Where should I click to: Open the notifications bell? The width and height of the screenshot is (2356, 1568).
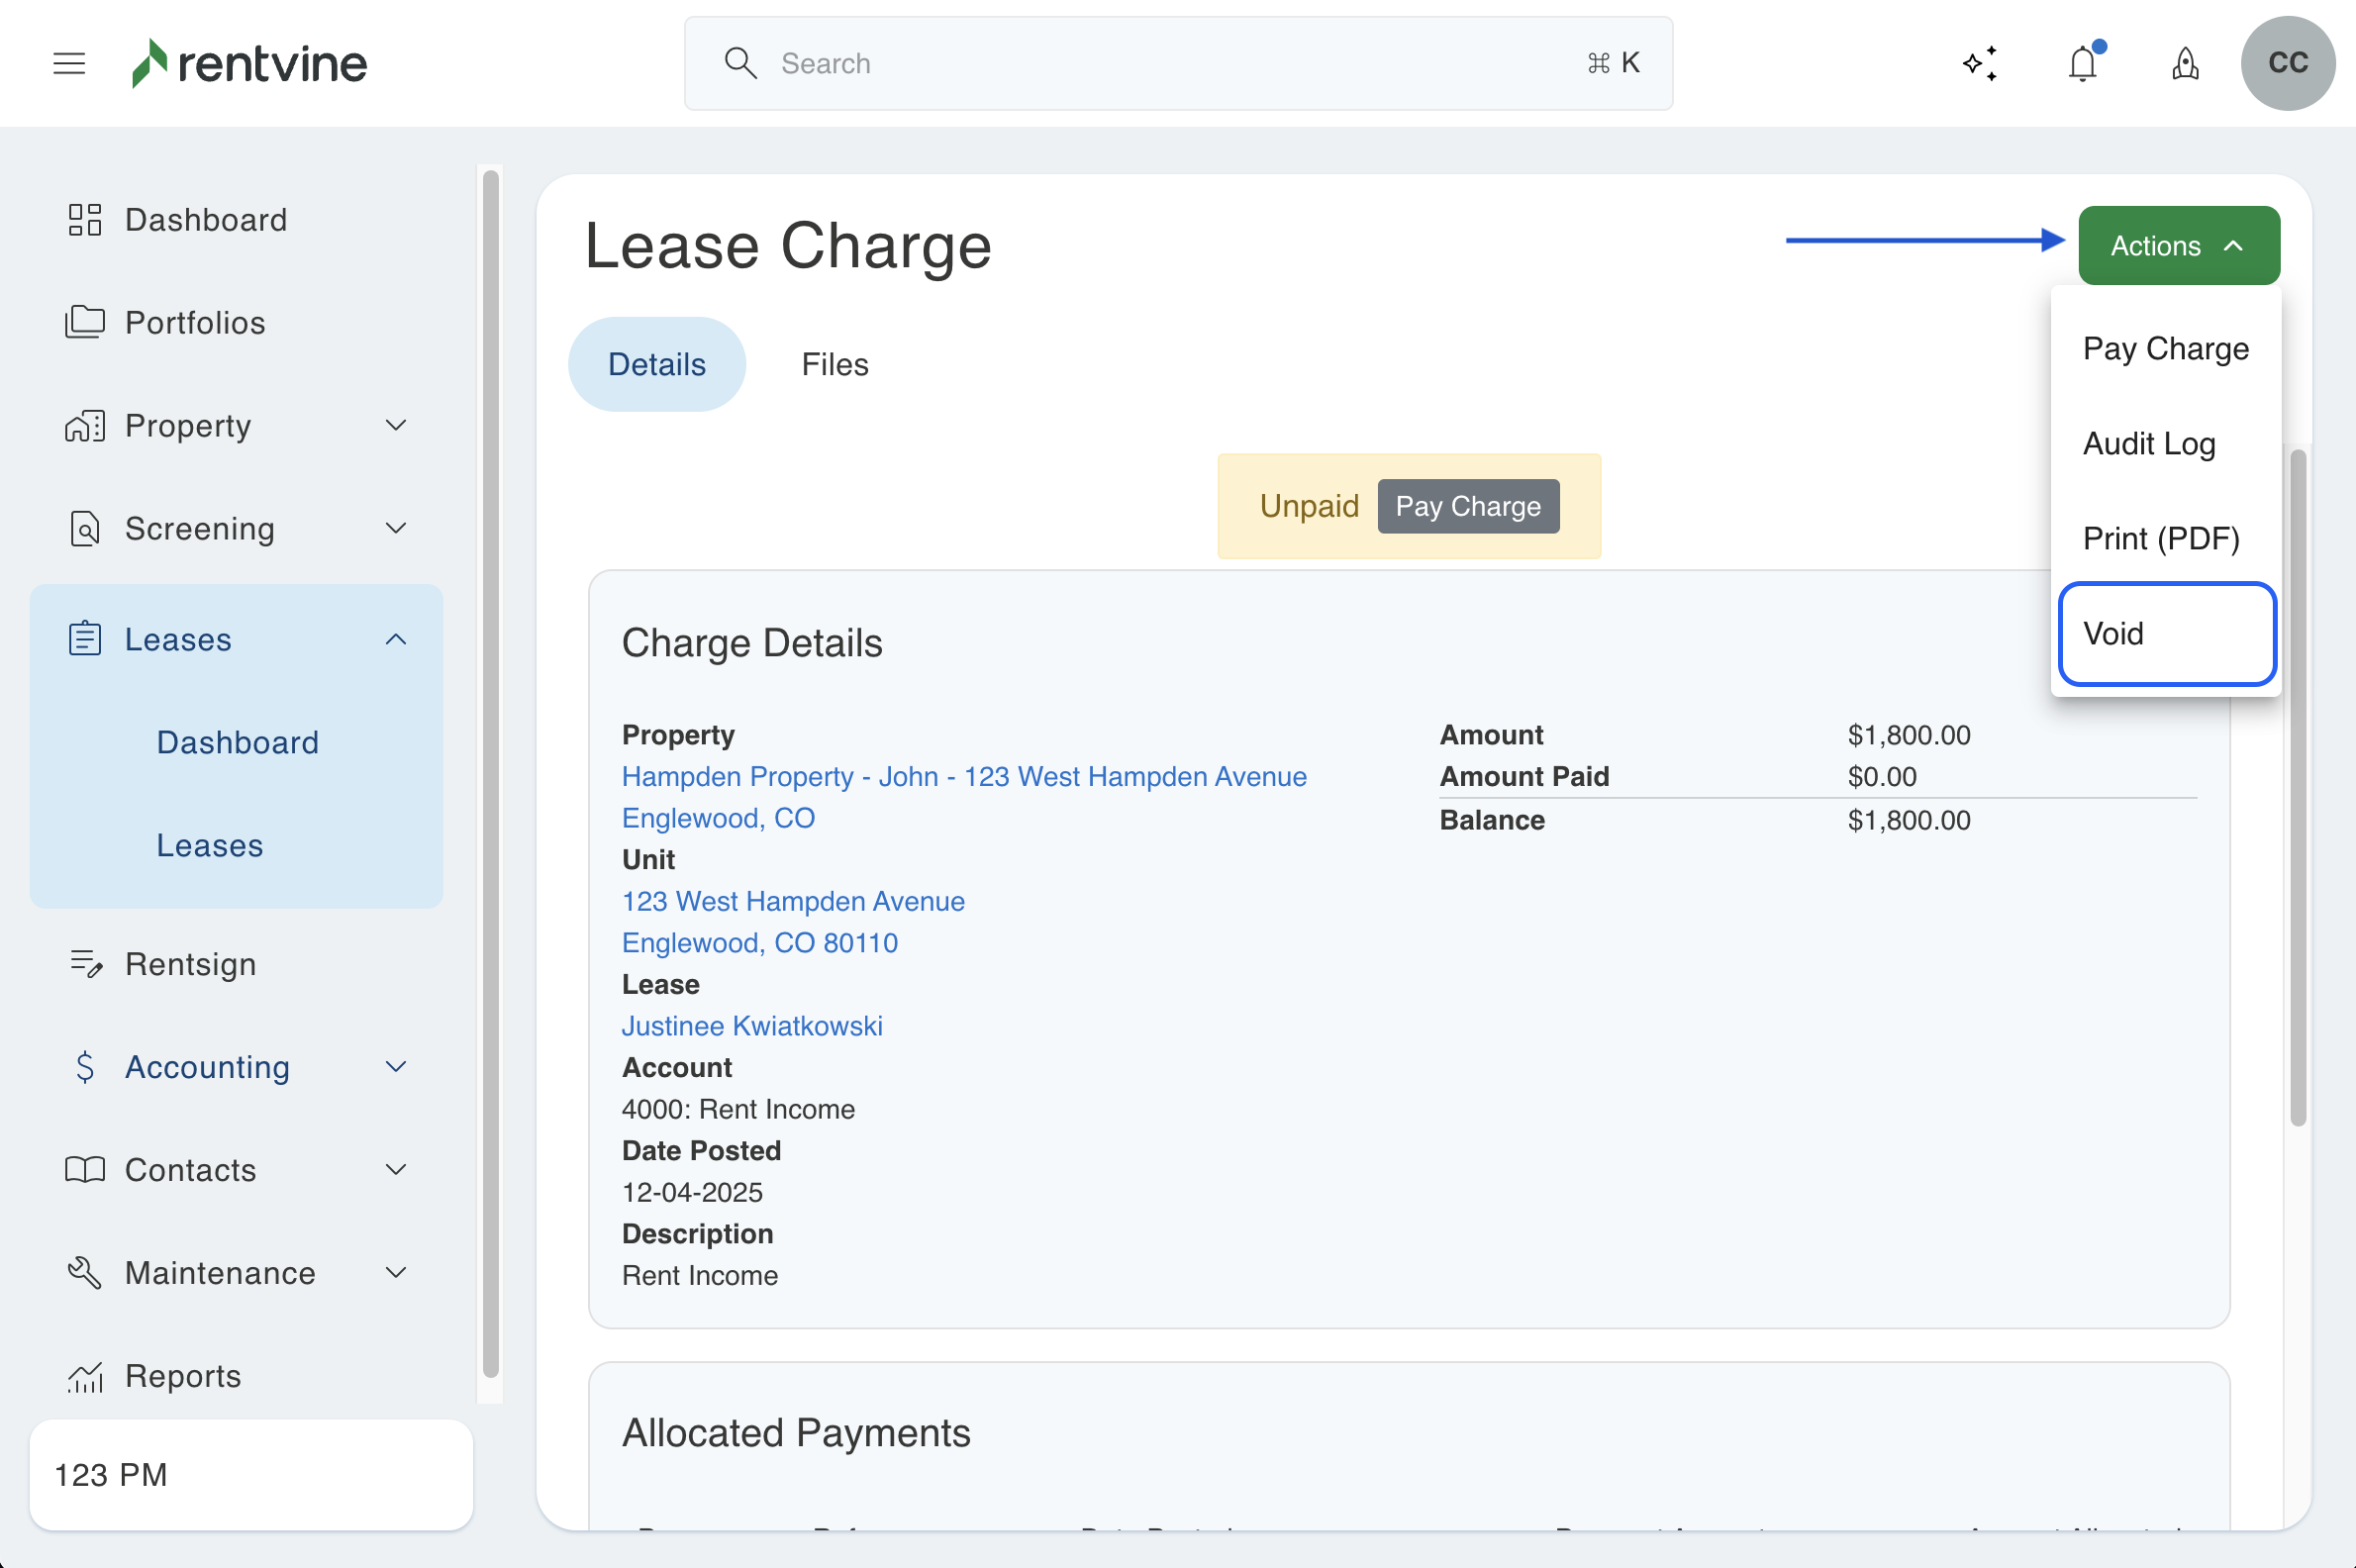click(2083, 64)
